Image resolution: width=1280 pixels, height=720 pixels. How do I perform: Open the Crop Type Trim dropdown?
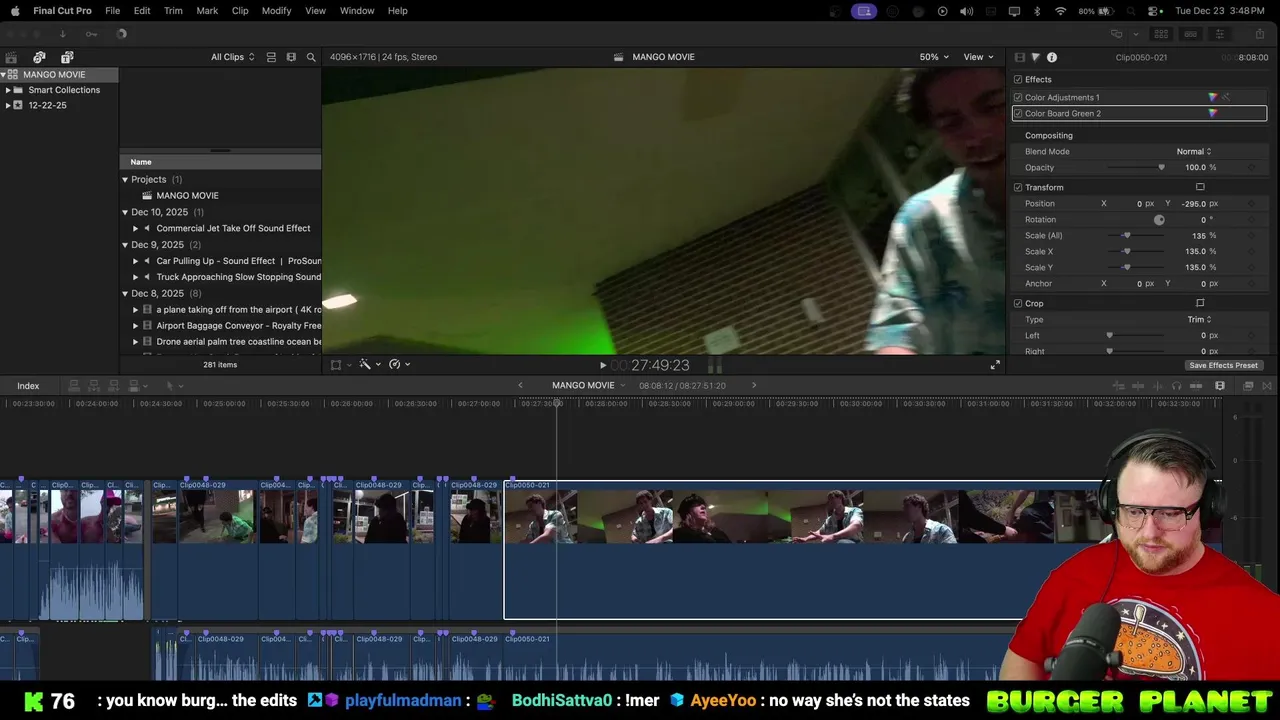pos(1199,319)
